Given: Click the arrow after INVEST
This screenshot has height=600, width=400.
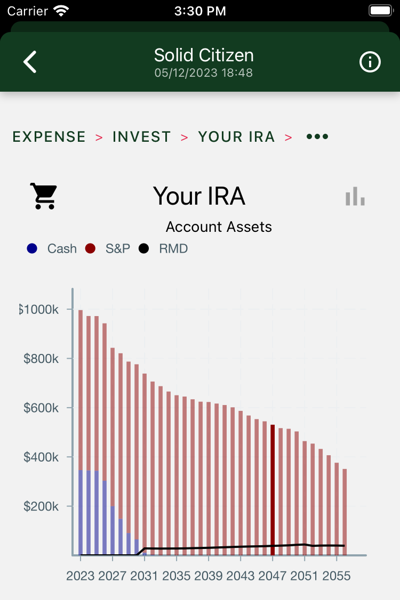Looking at the screenshot, I should click(184, 137).
